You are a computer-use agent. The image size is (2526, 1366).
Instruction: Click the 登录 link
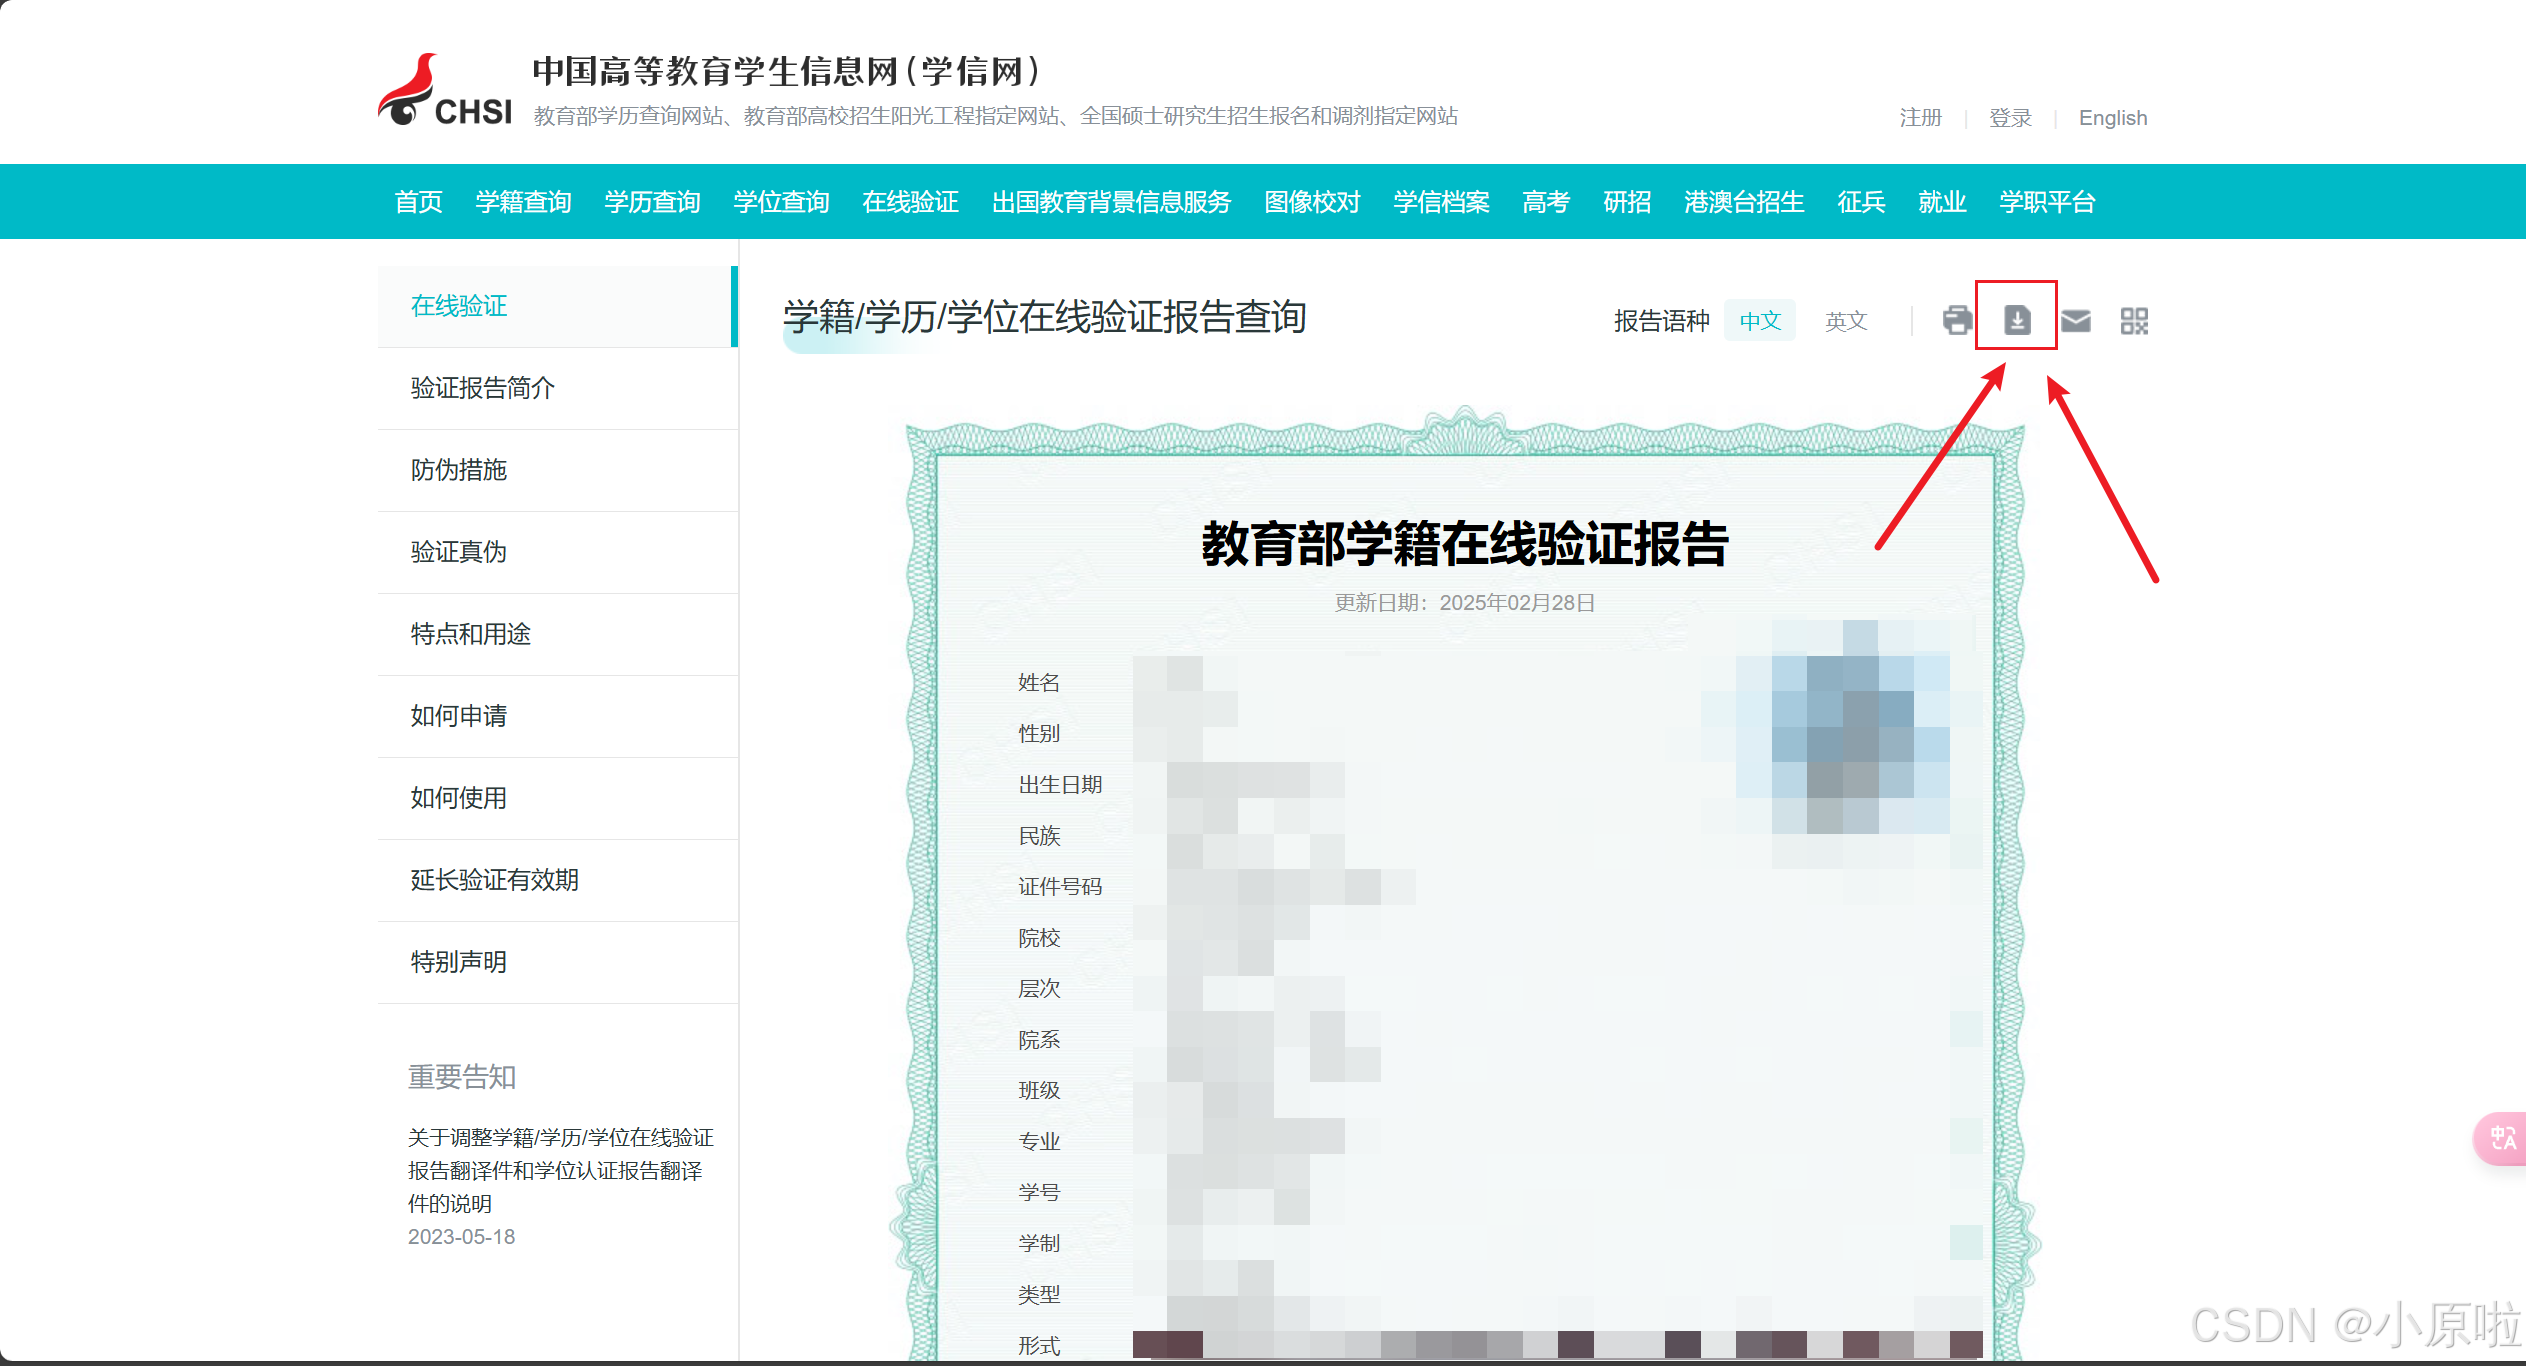[x=2010, y=118]
